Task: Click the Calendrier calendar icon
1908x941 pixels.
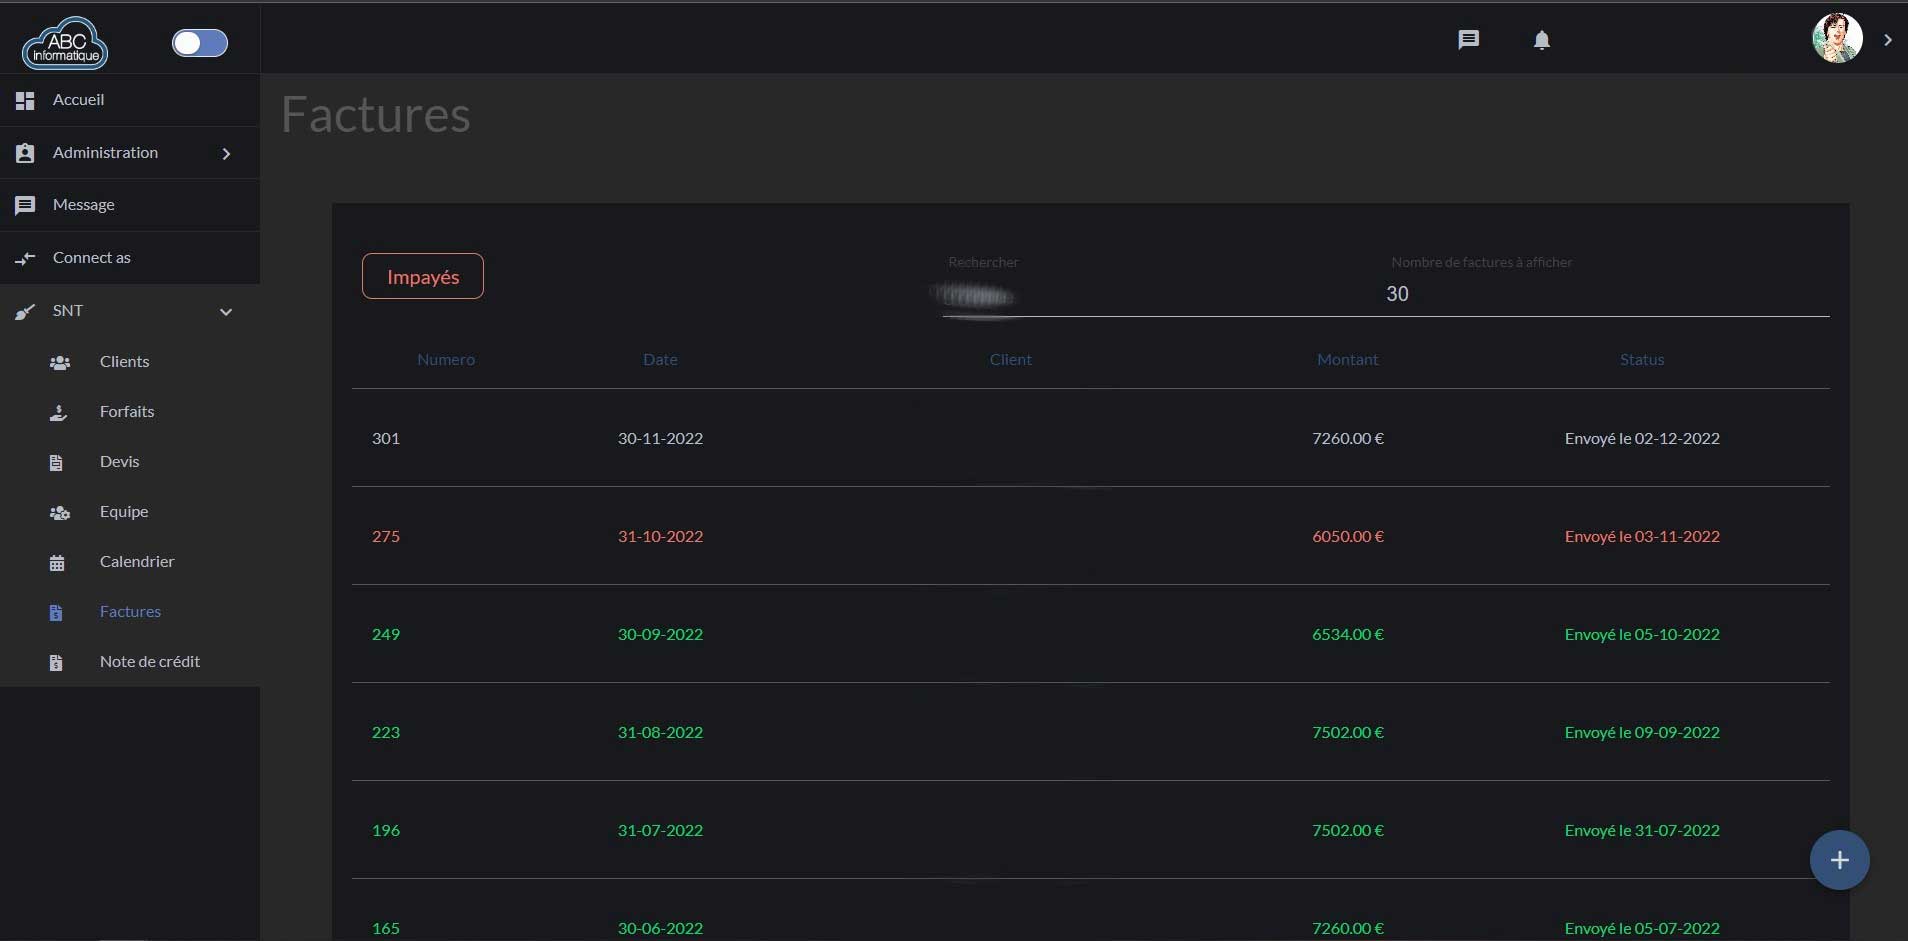Action: [57, 562]
